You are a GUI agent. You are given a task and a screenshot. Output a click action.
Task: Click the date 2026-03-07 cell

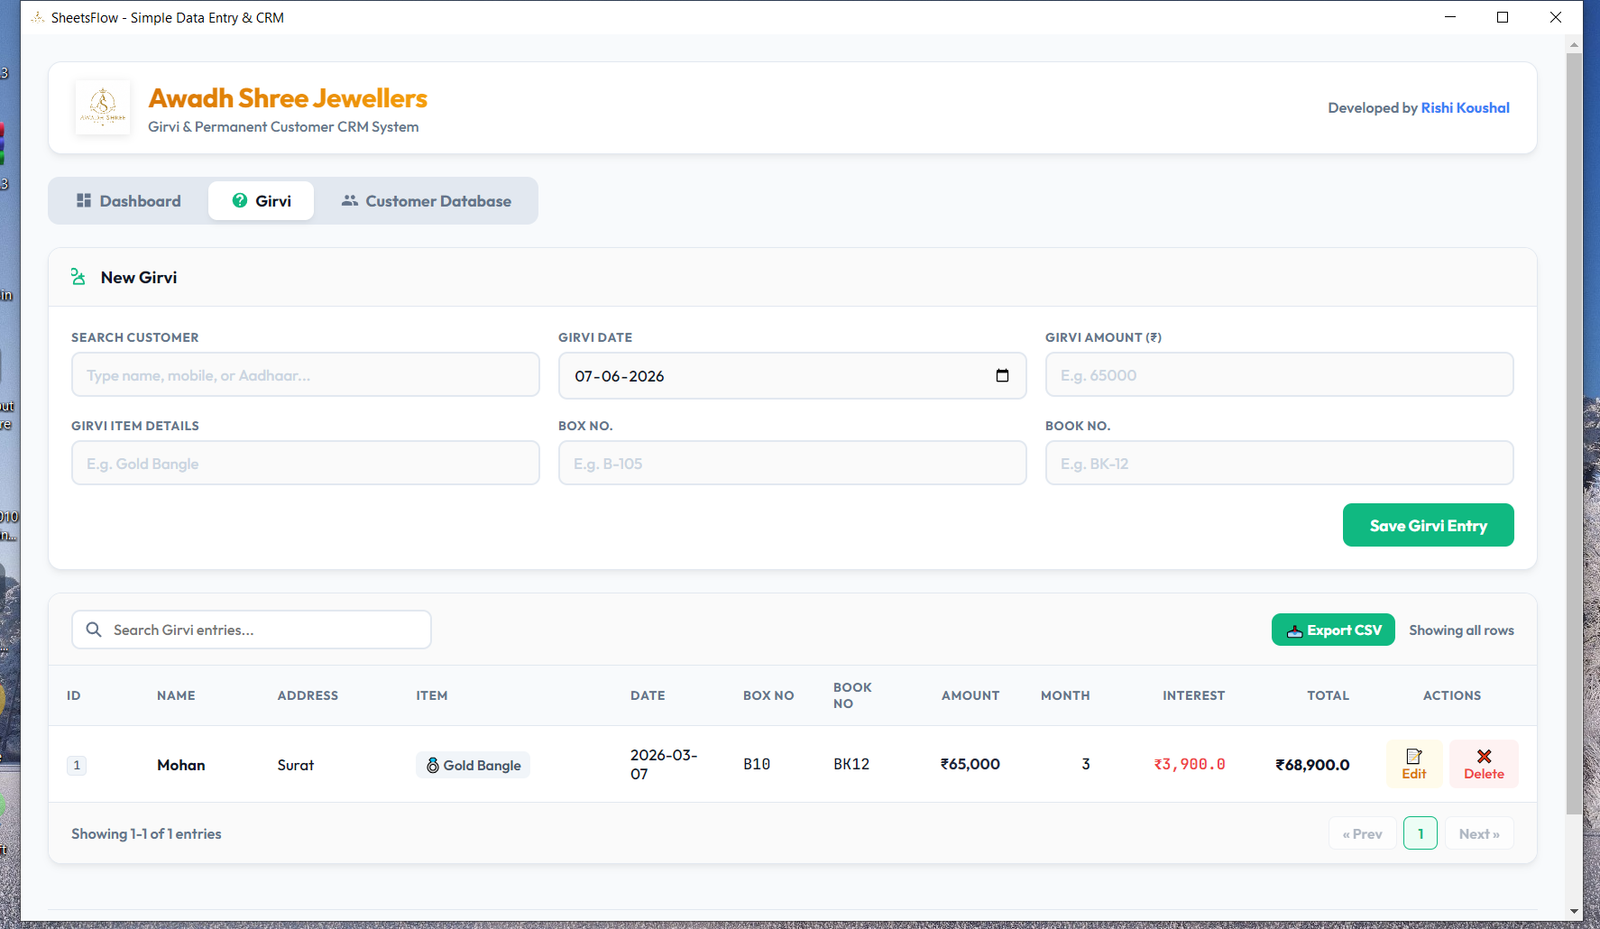[664, 764]
